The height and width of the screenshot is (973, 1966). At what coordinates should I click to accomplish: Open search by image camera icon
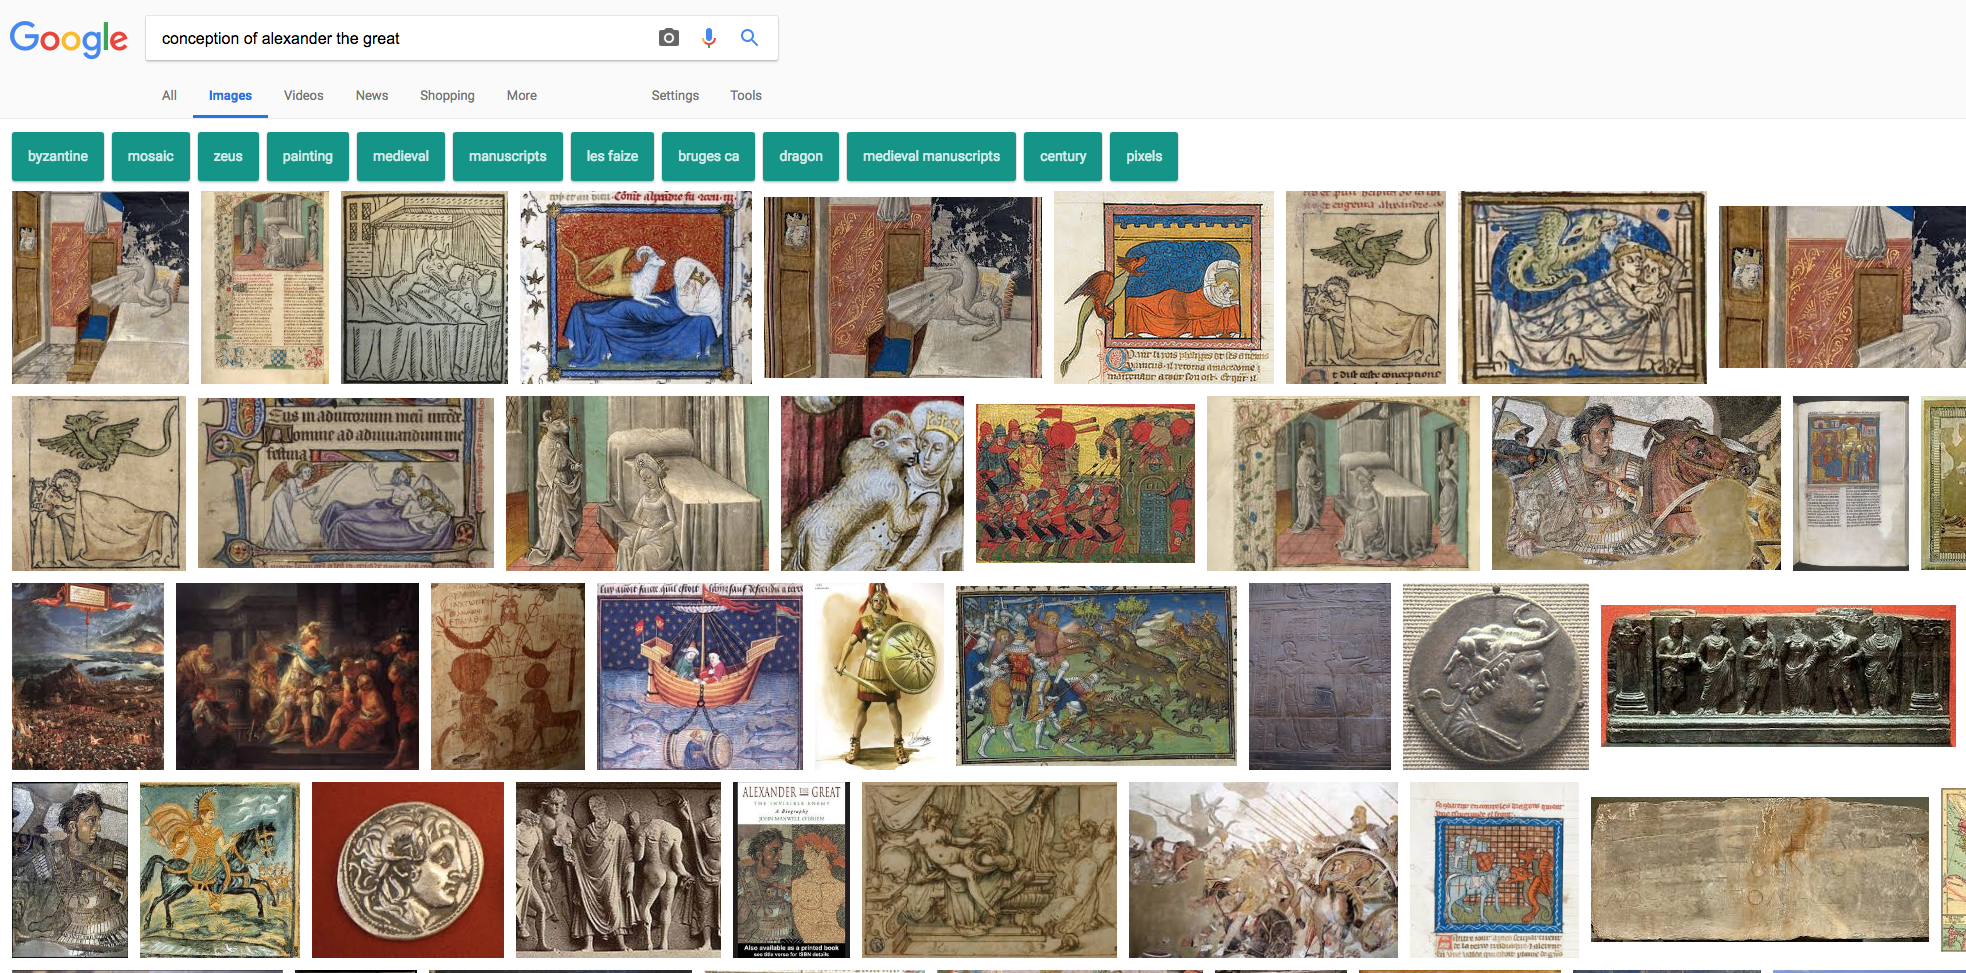click(669, 38)
